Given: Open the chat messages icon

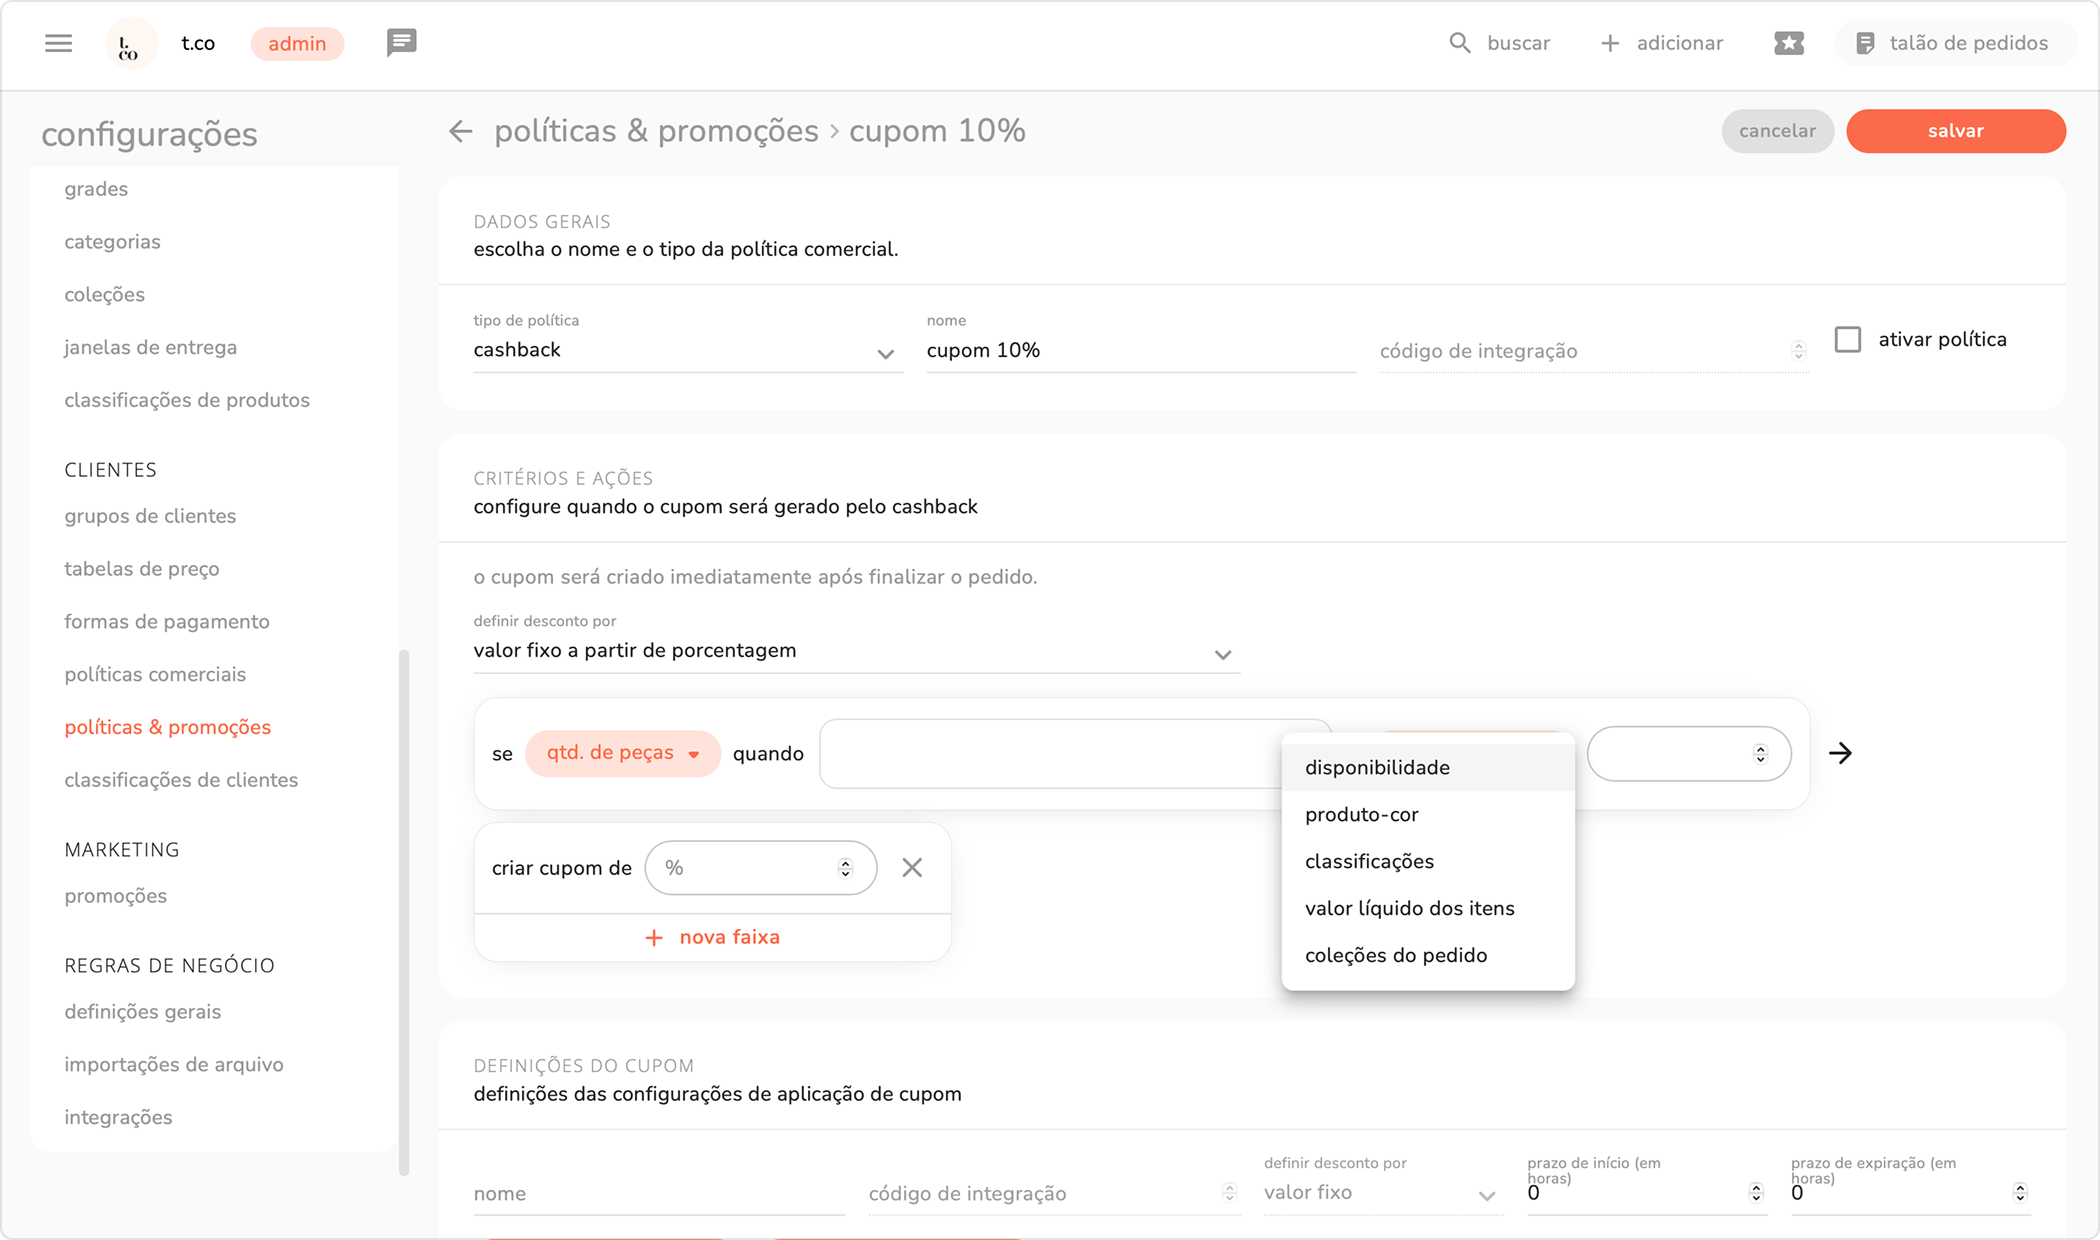Looking at the screenshot, I should [401, 43].
